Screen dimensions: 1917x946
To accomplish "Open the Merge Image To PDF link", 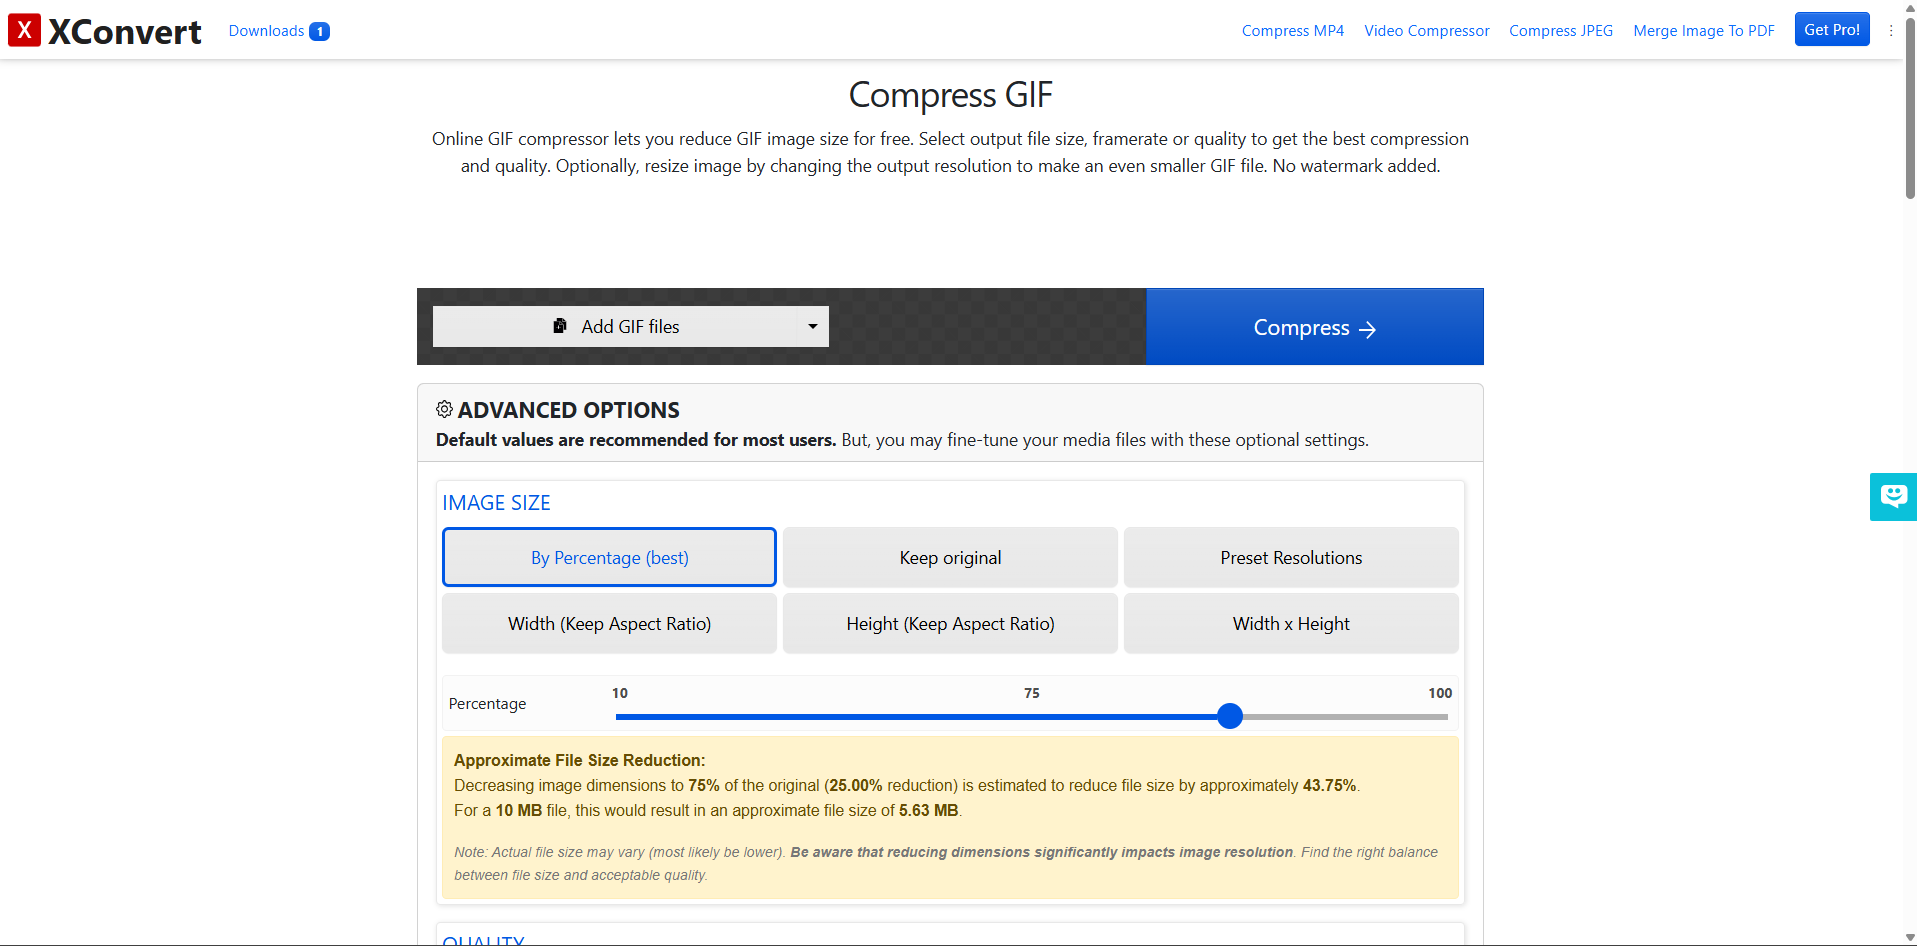I will pyautogui.click(x=1703, y=31).
